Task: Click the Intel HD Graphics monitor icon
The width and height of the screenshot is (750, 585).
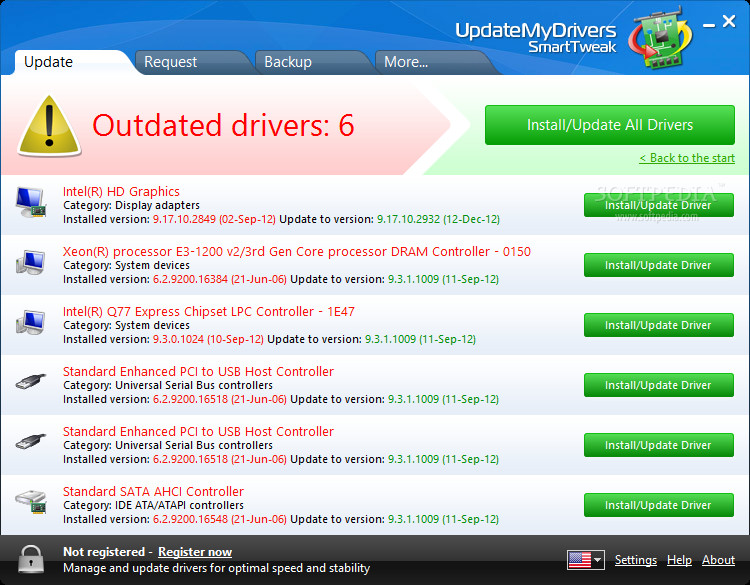Action: point(31,202)
